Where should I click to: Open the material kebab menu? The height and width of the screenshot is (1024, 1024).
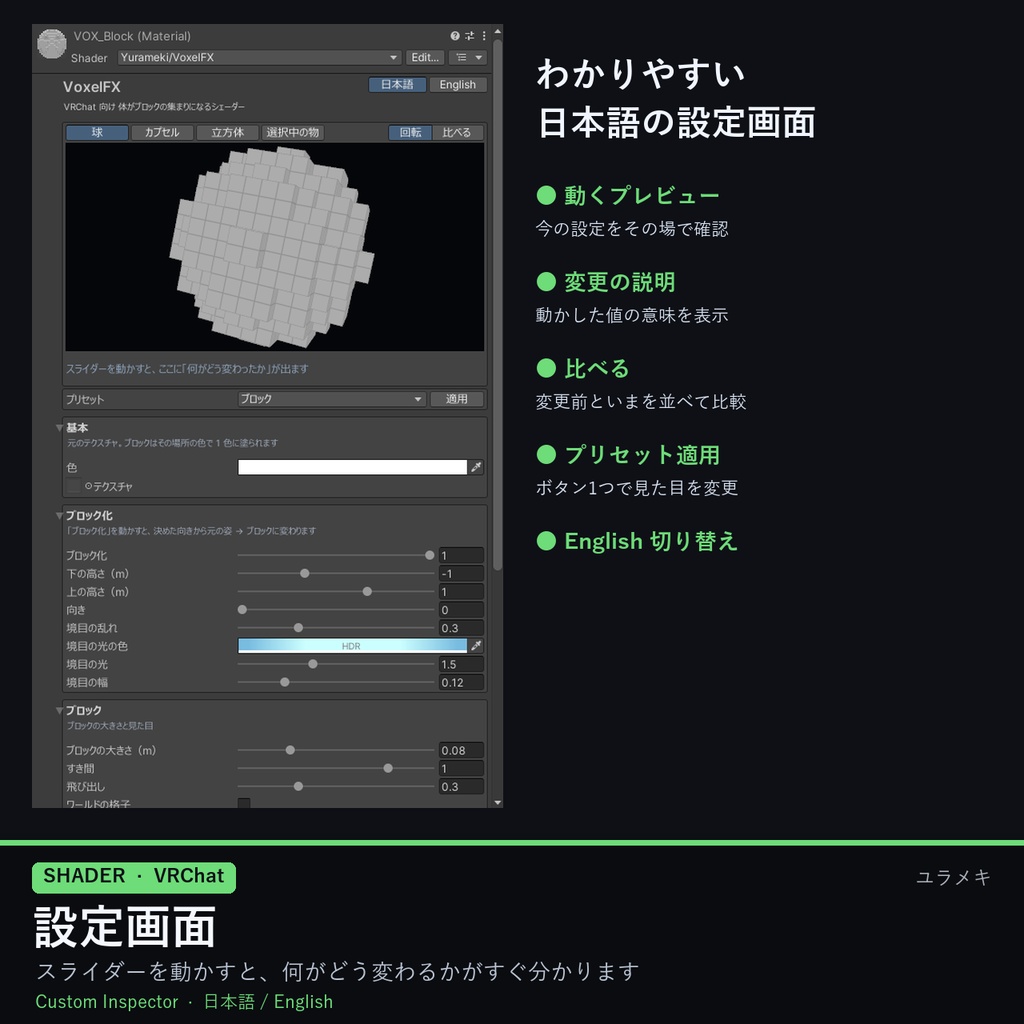(484, 36)
